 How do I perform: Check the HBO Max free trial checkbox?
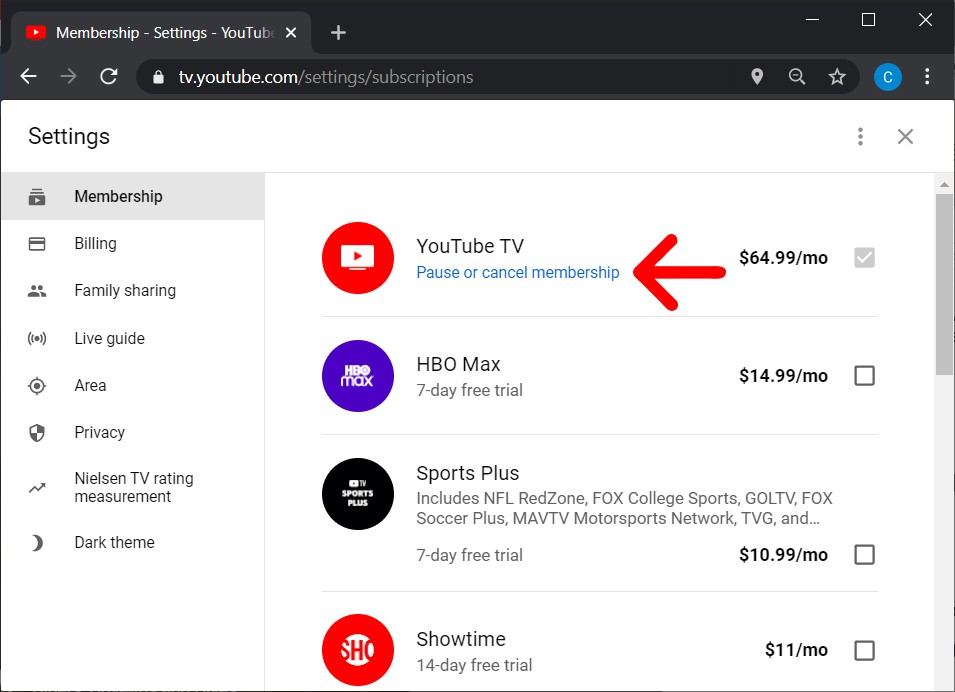[864, 375]
